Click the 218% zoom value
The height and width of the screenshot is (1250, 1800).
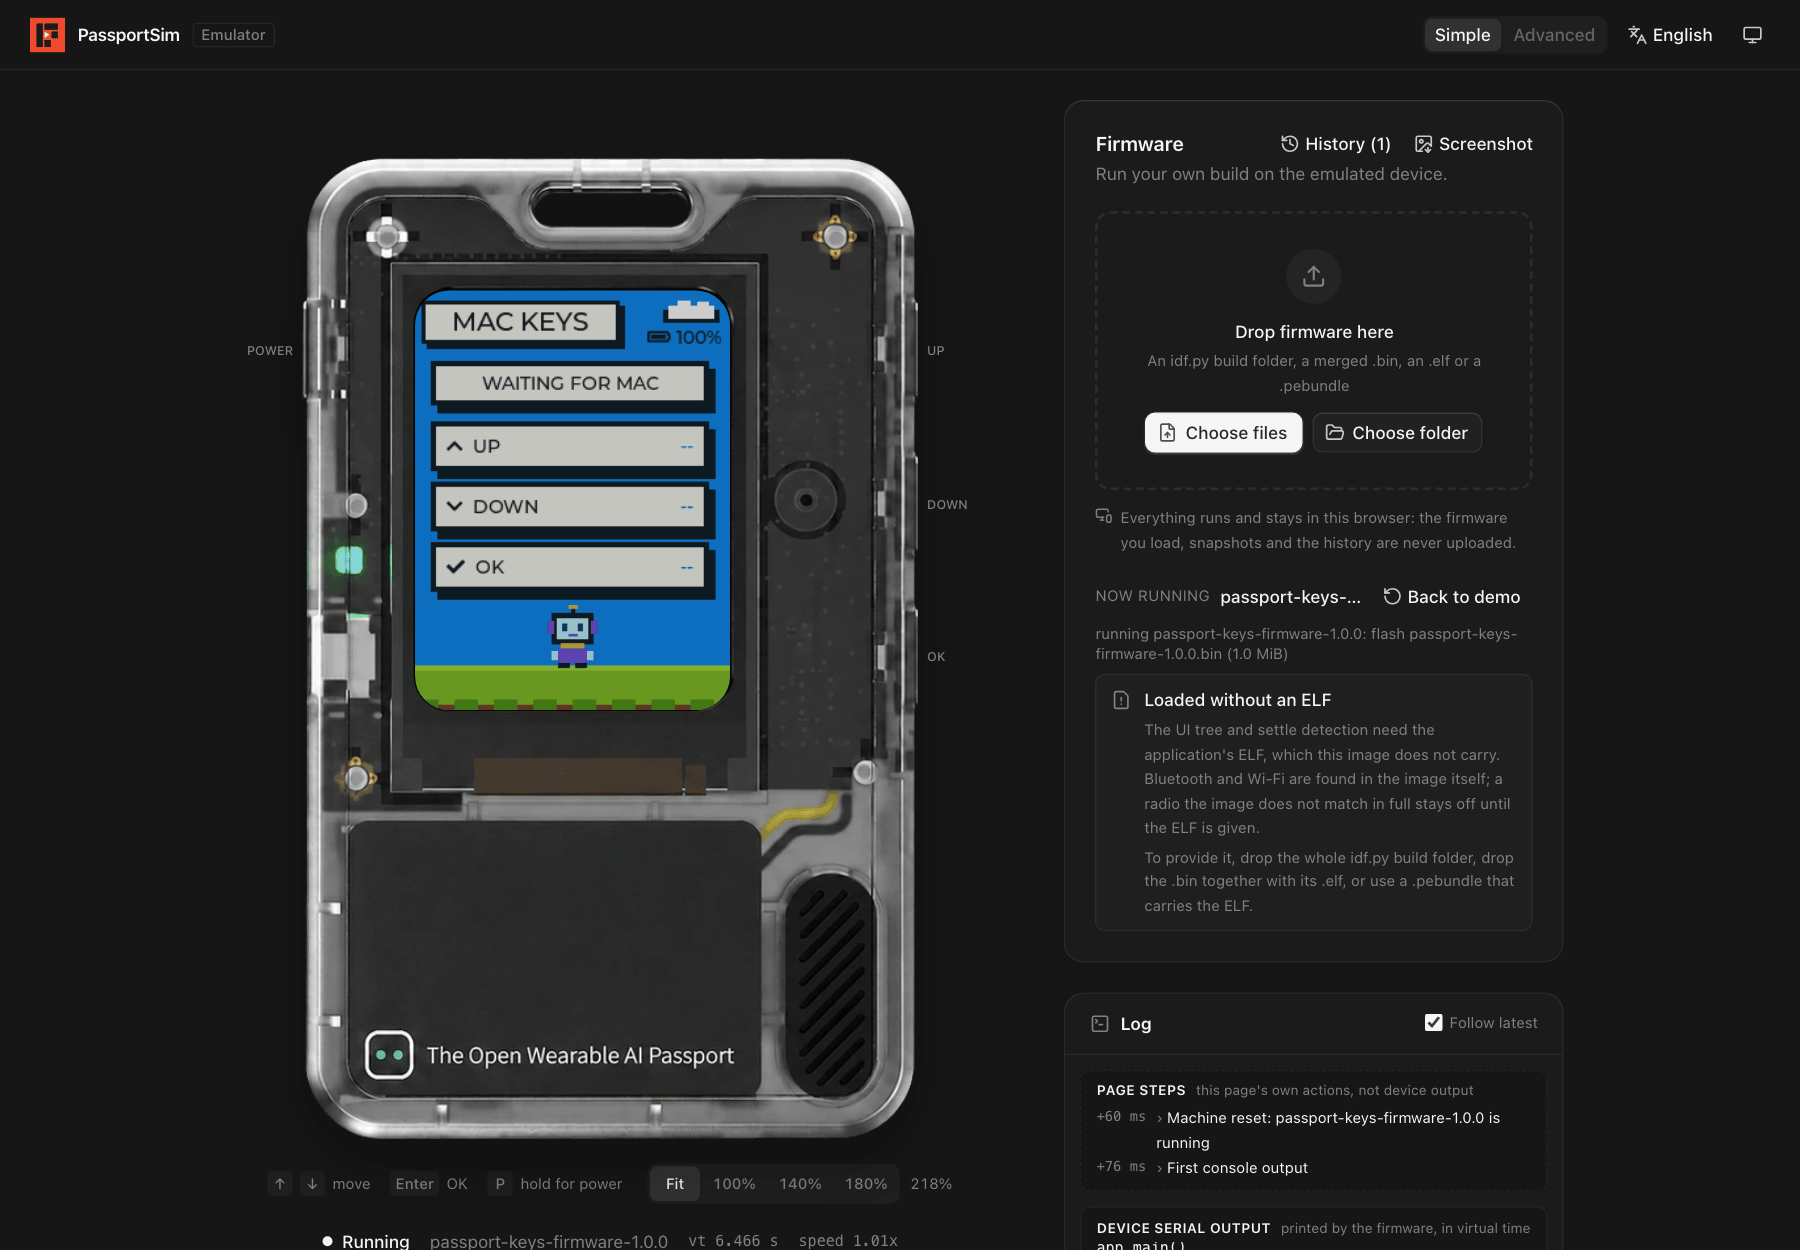tap(931, 1184)
